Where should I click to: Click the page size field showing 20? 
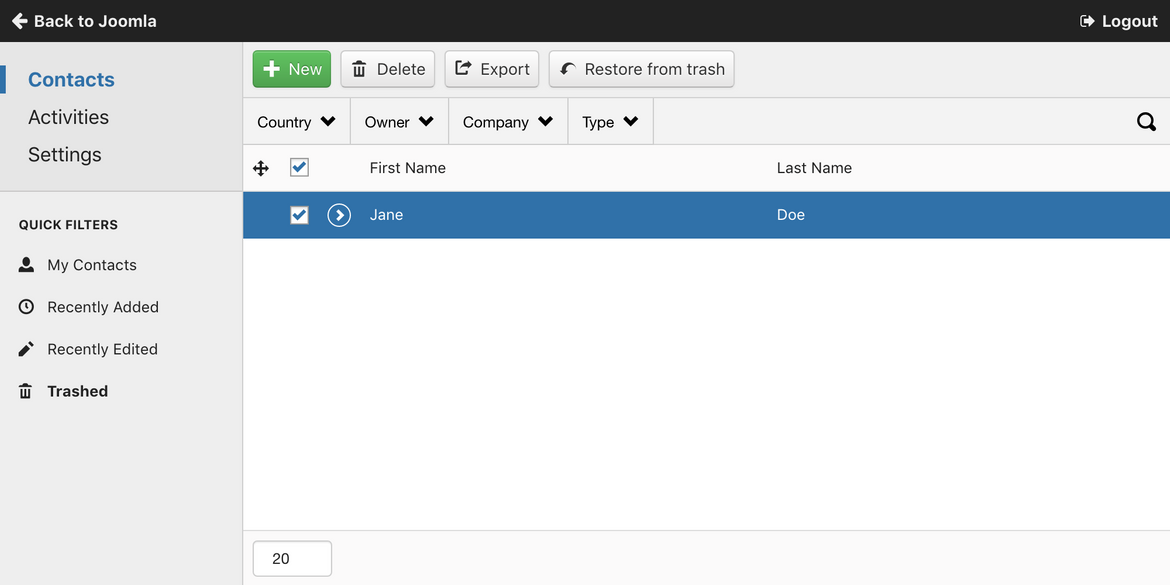(292, 559)
